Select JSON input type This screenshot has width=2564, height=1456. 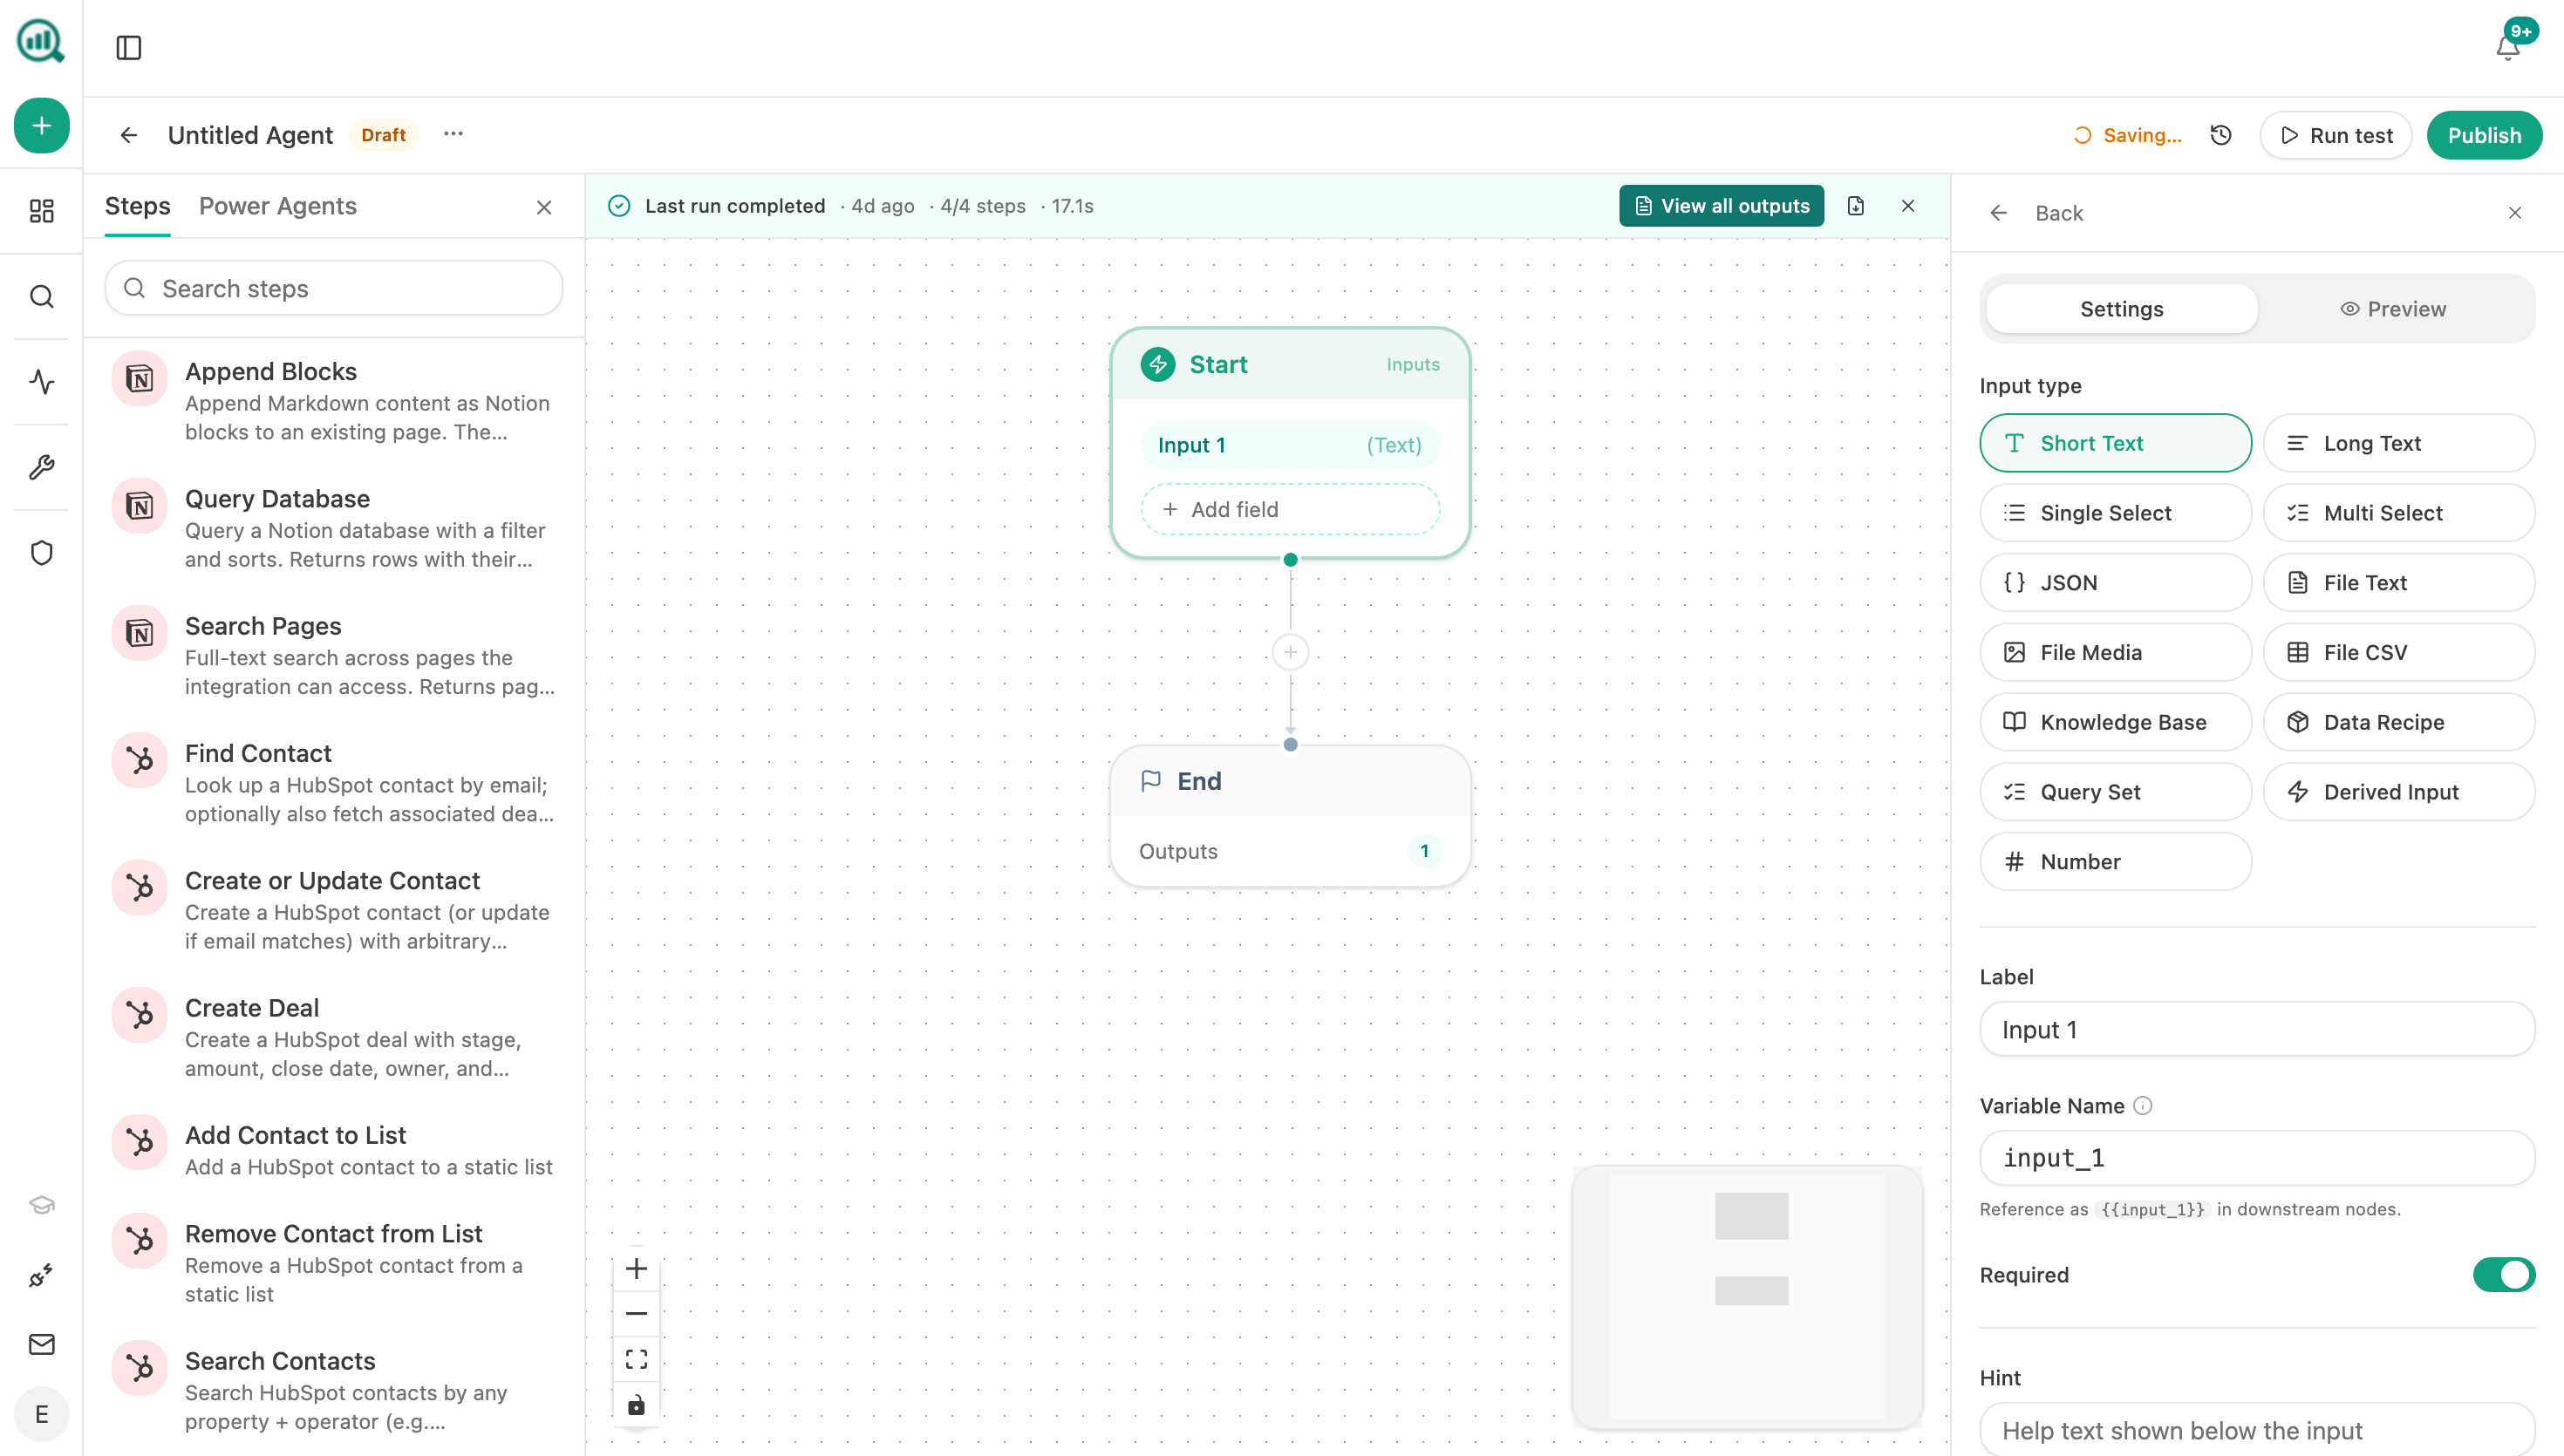tap(2116, 583)
